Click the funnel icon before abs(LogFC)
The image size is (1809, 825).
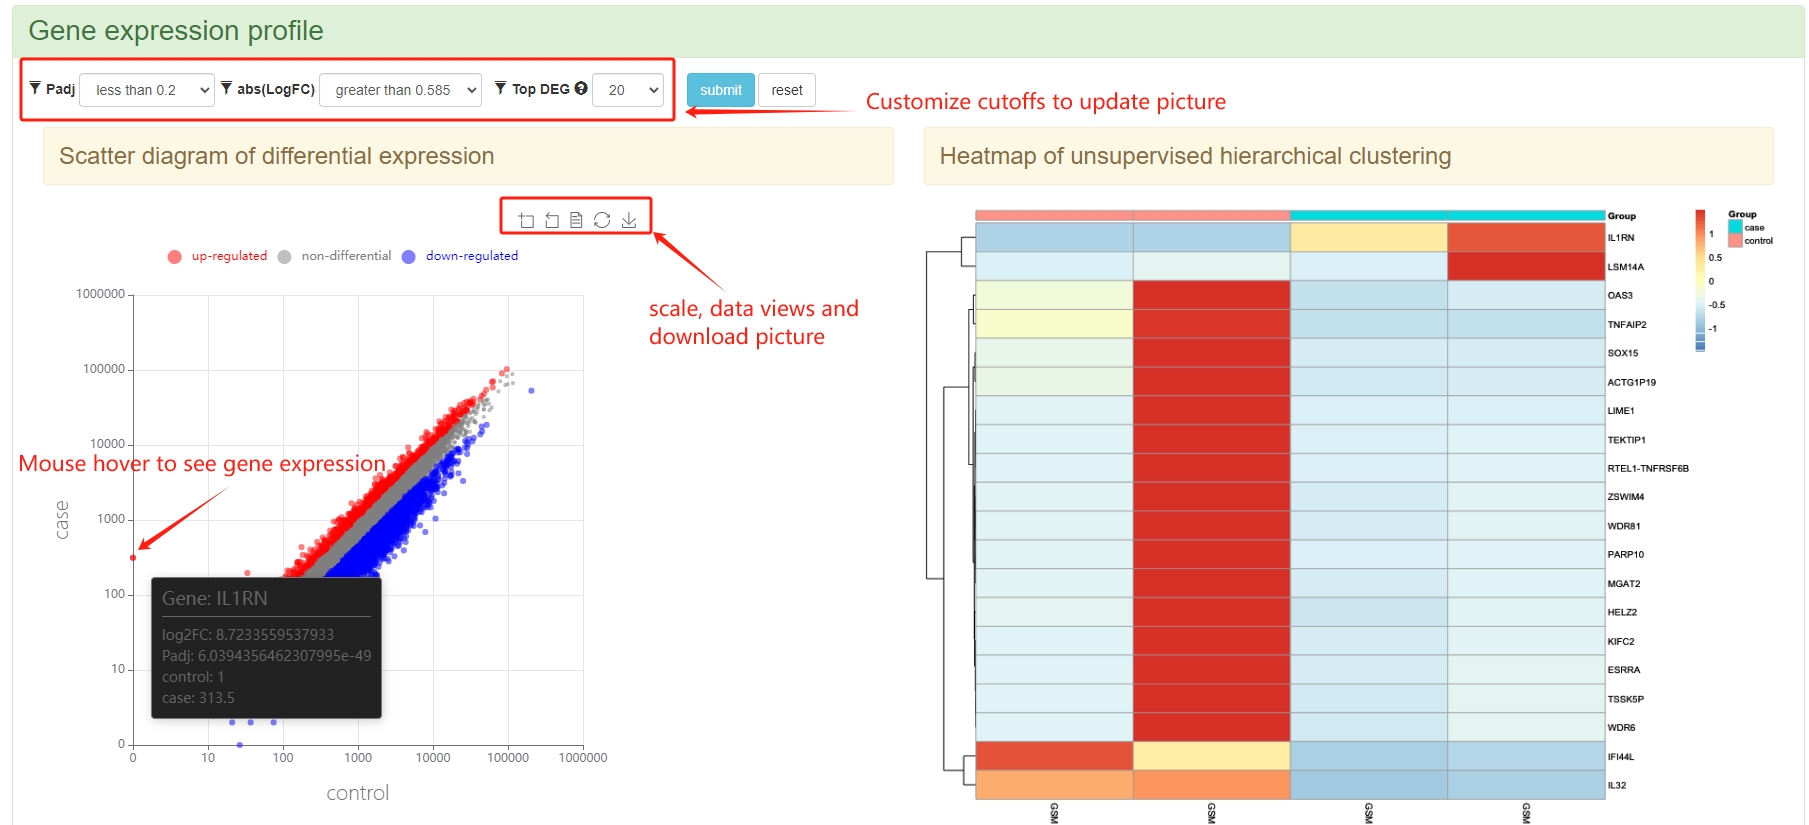(227, 88)
